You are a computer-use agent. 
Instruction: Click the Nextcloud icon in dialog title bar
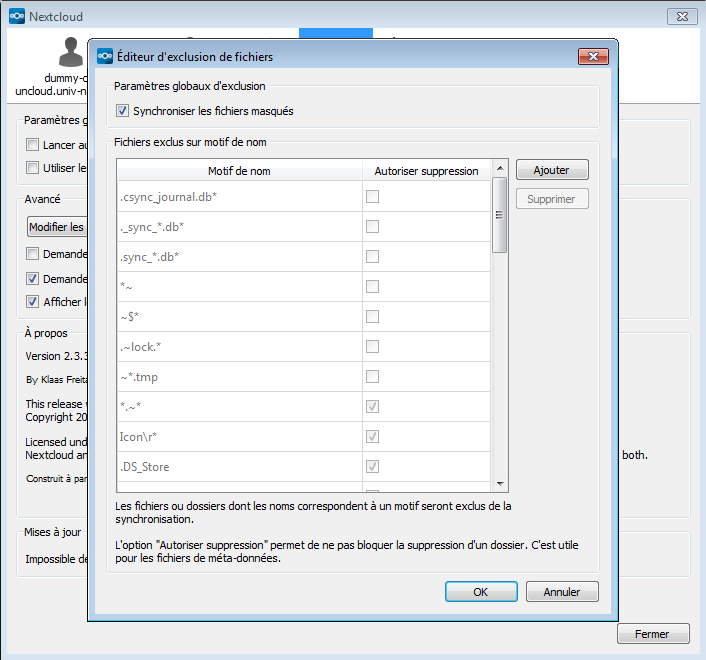coord(103,57)
